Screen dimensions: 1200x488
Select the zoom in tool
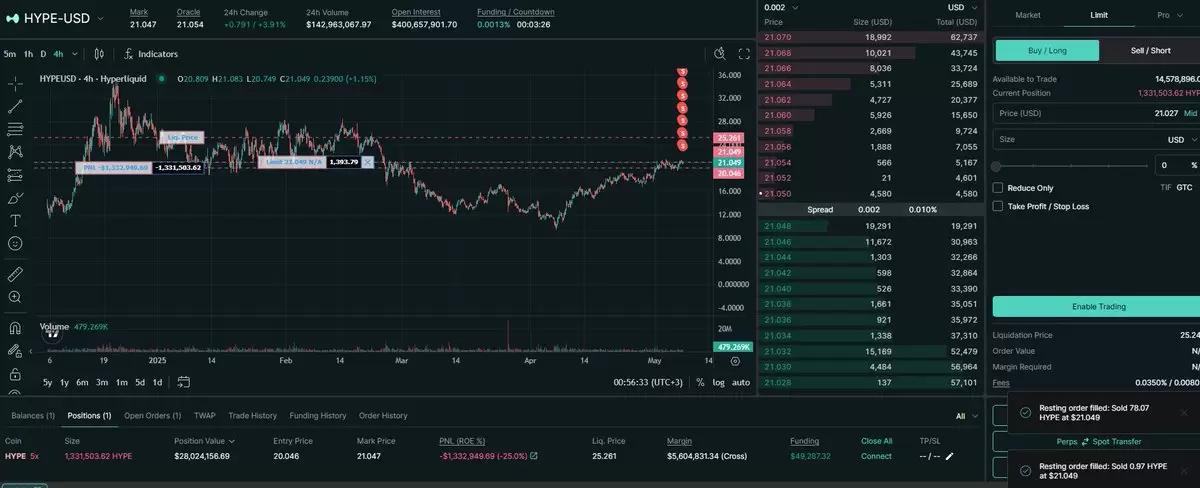[x=15, y=297]
